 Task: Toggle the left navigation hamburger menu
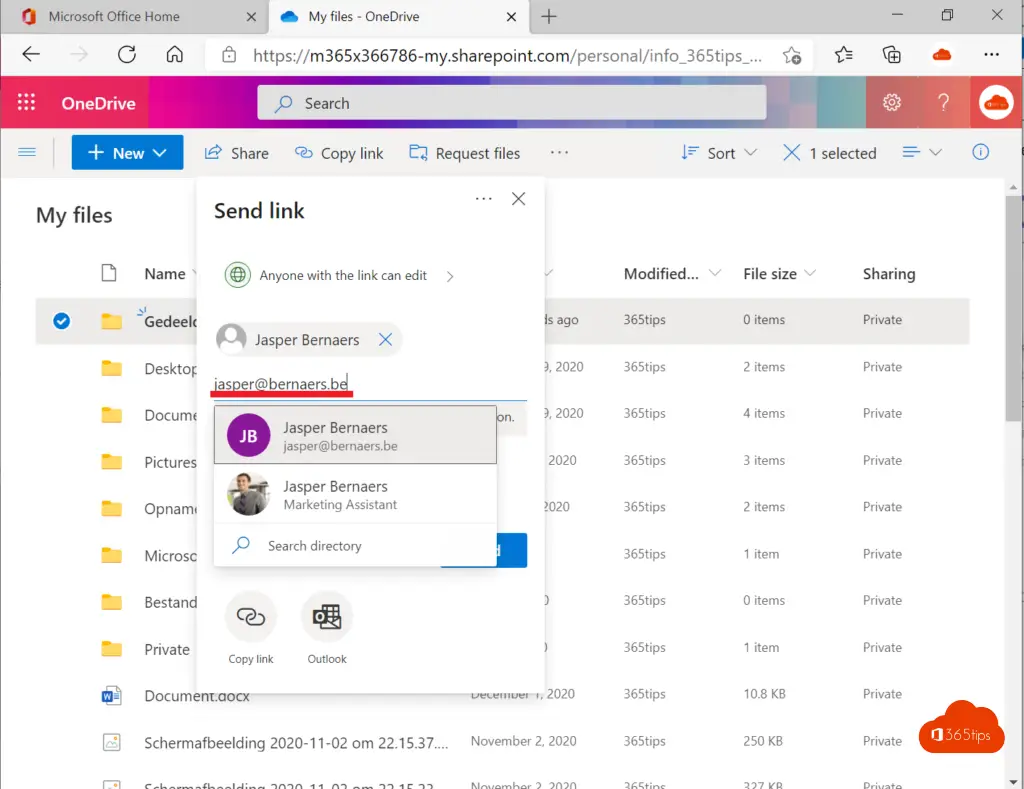pos(27,153)
